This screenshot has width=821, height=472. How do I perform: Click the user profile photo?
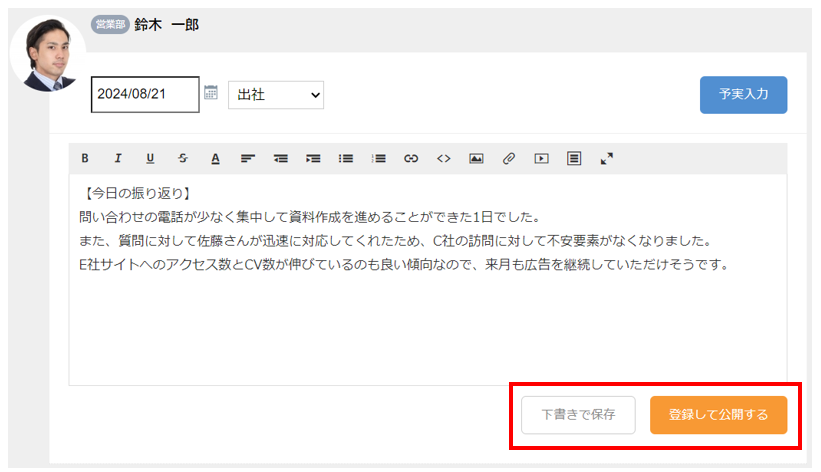click(48, 53)
